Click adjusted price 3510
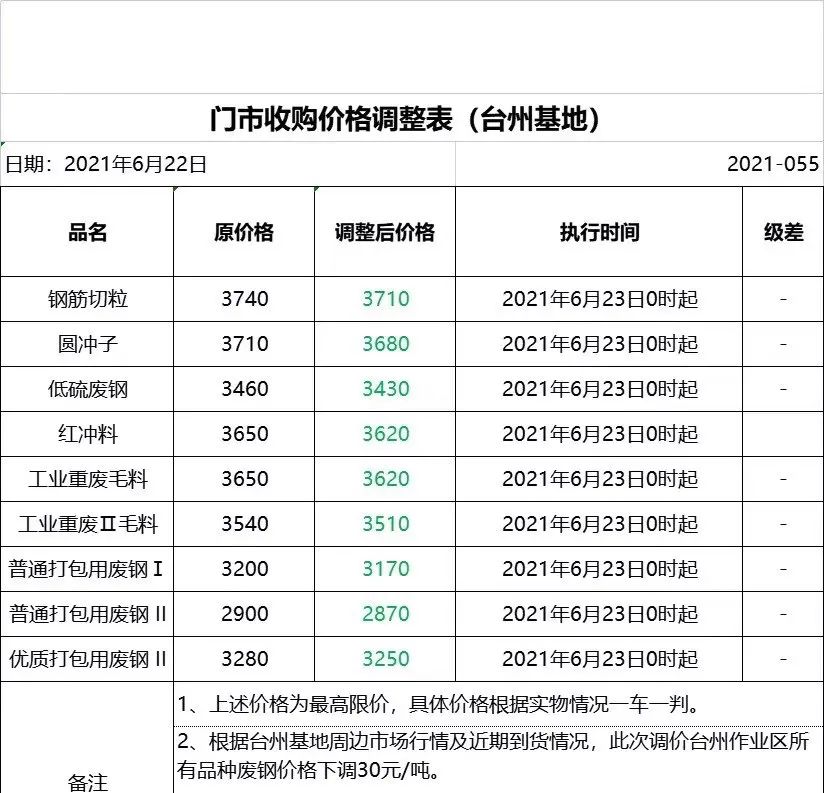The height and width of the screenshot is (793, 824). pyautogui.click(x=386, y=523)
